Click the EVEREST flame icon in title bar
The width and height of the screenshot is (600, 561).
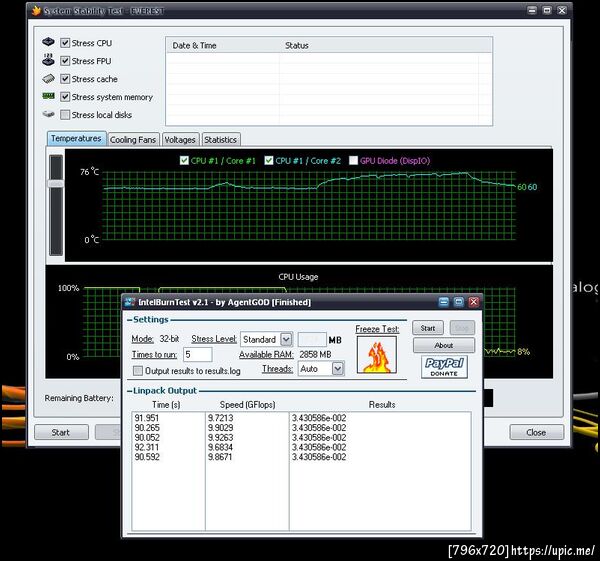coord(36,10)
